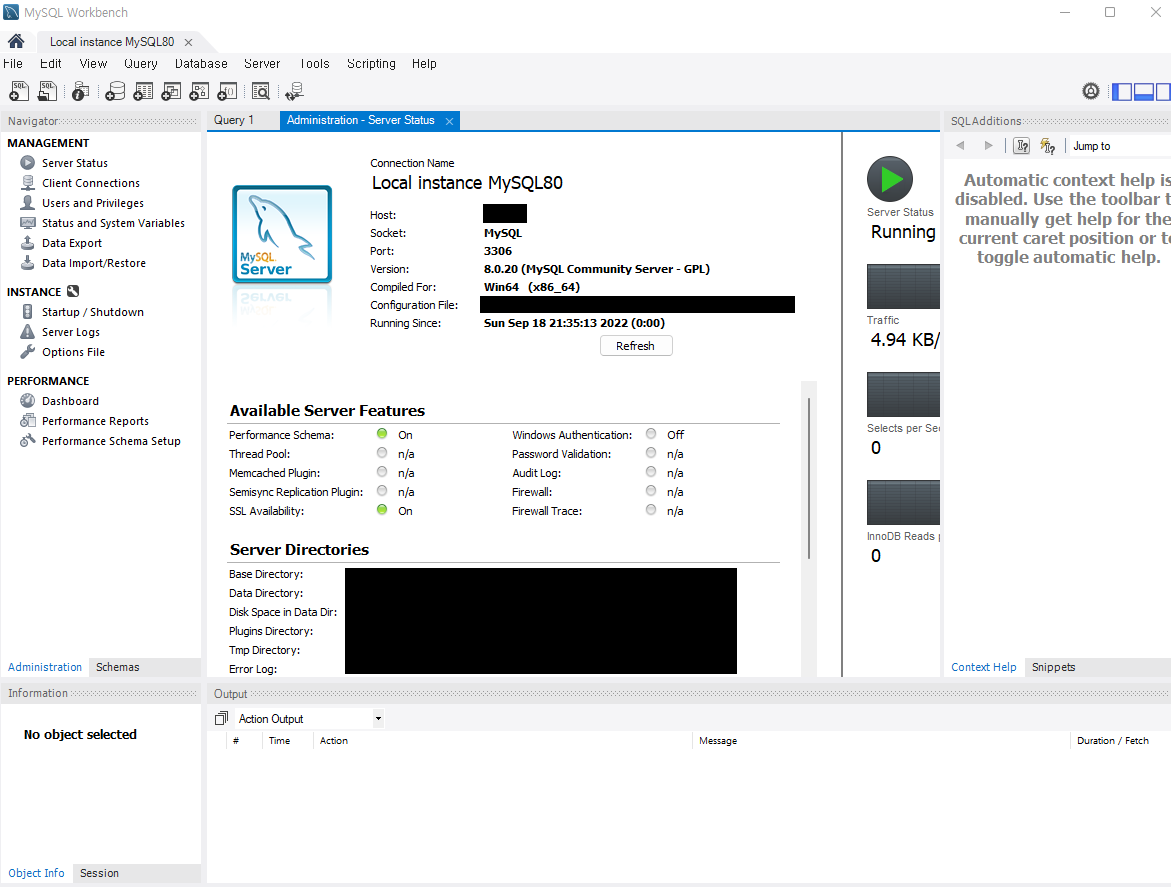This screenshot has width=1171, height=887.
Task: Toggle the bottom output panel icon
Action: click(x=1143, y=91)
